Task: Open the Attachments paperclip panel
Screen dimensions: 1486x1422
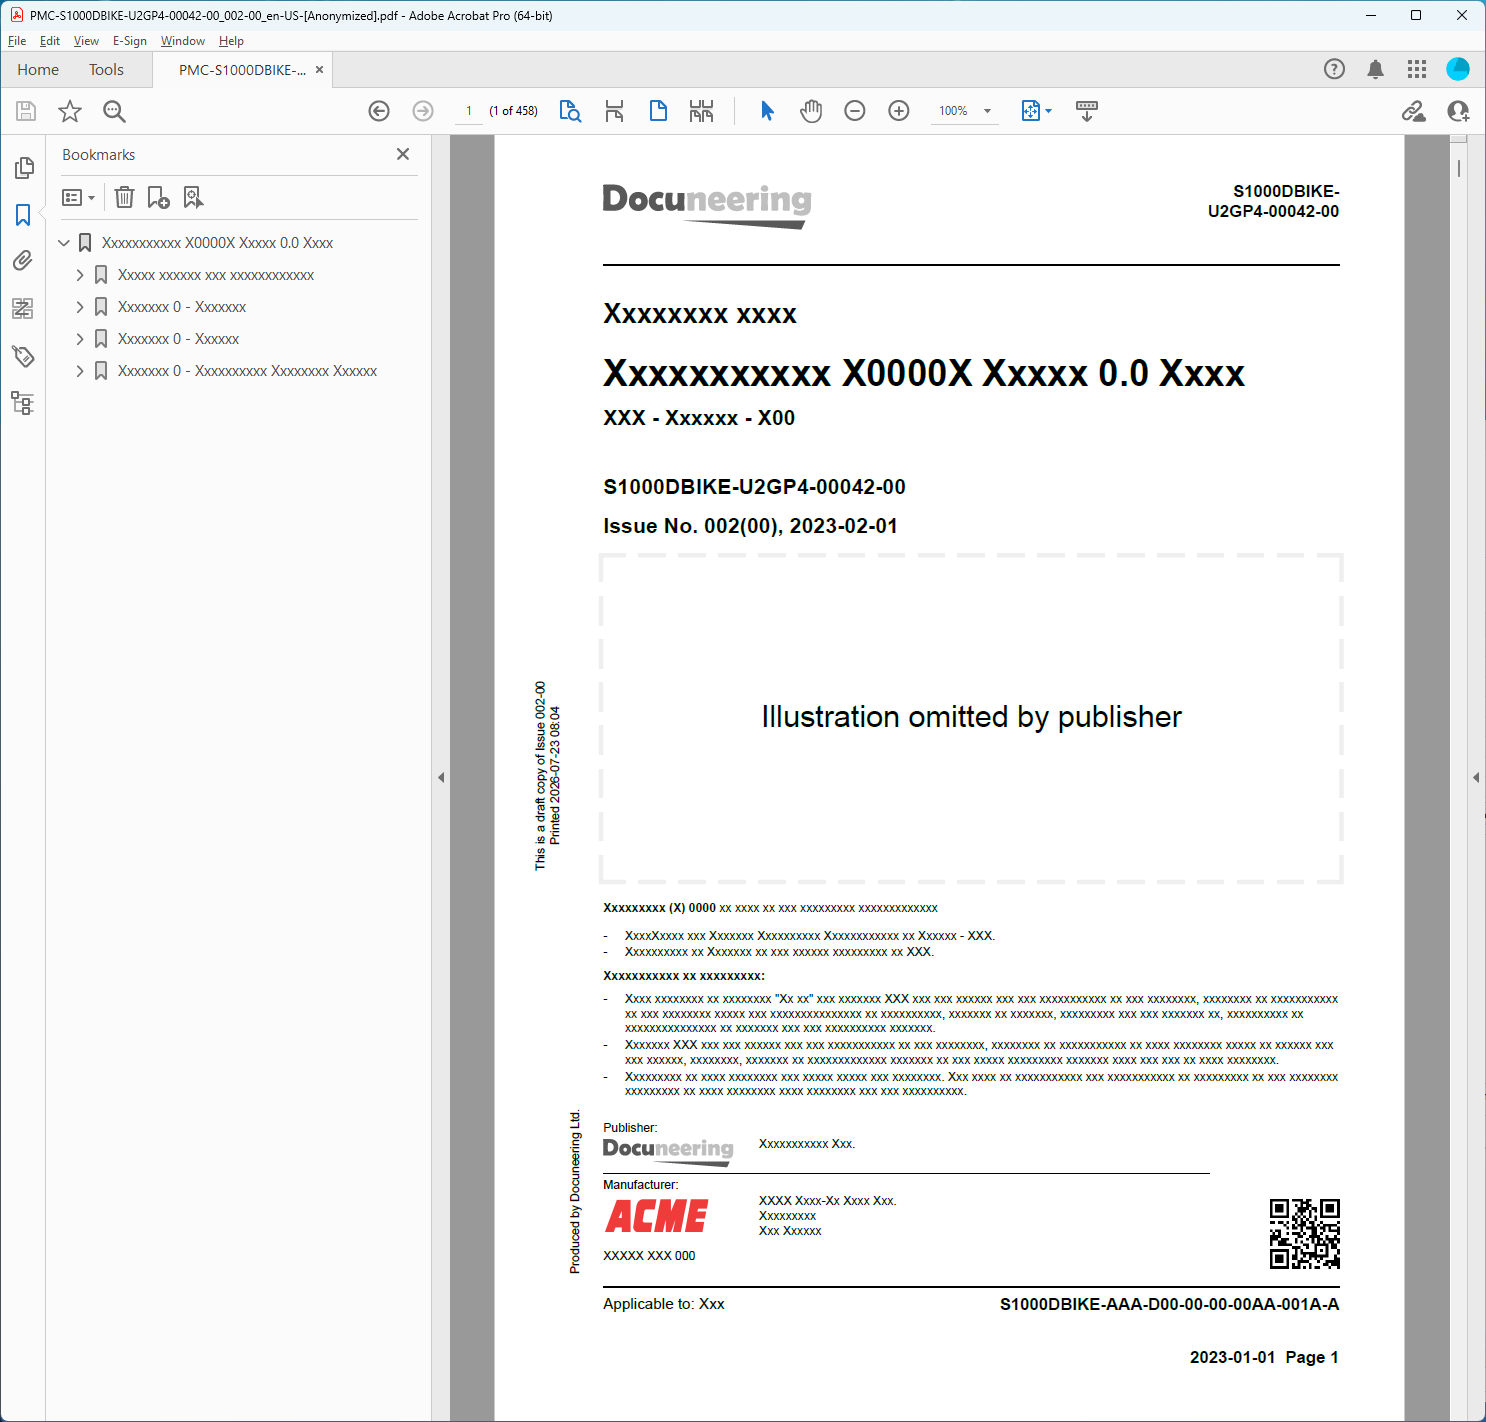Action: point(23,261)
